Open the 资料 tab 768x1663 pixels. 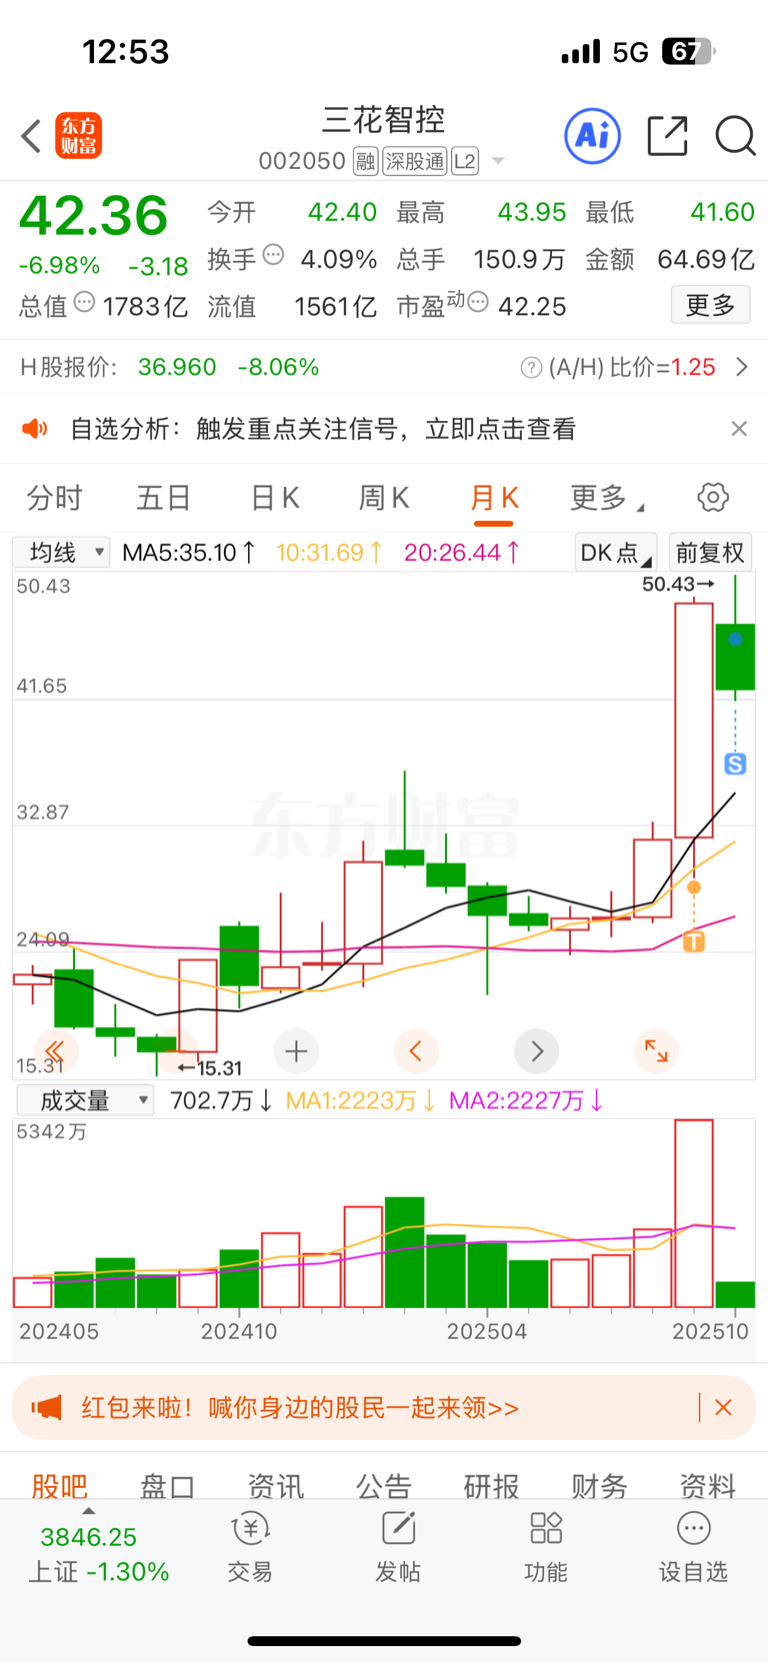(x=707, y=1485)
